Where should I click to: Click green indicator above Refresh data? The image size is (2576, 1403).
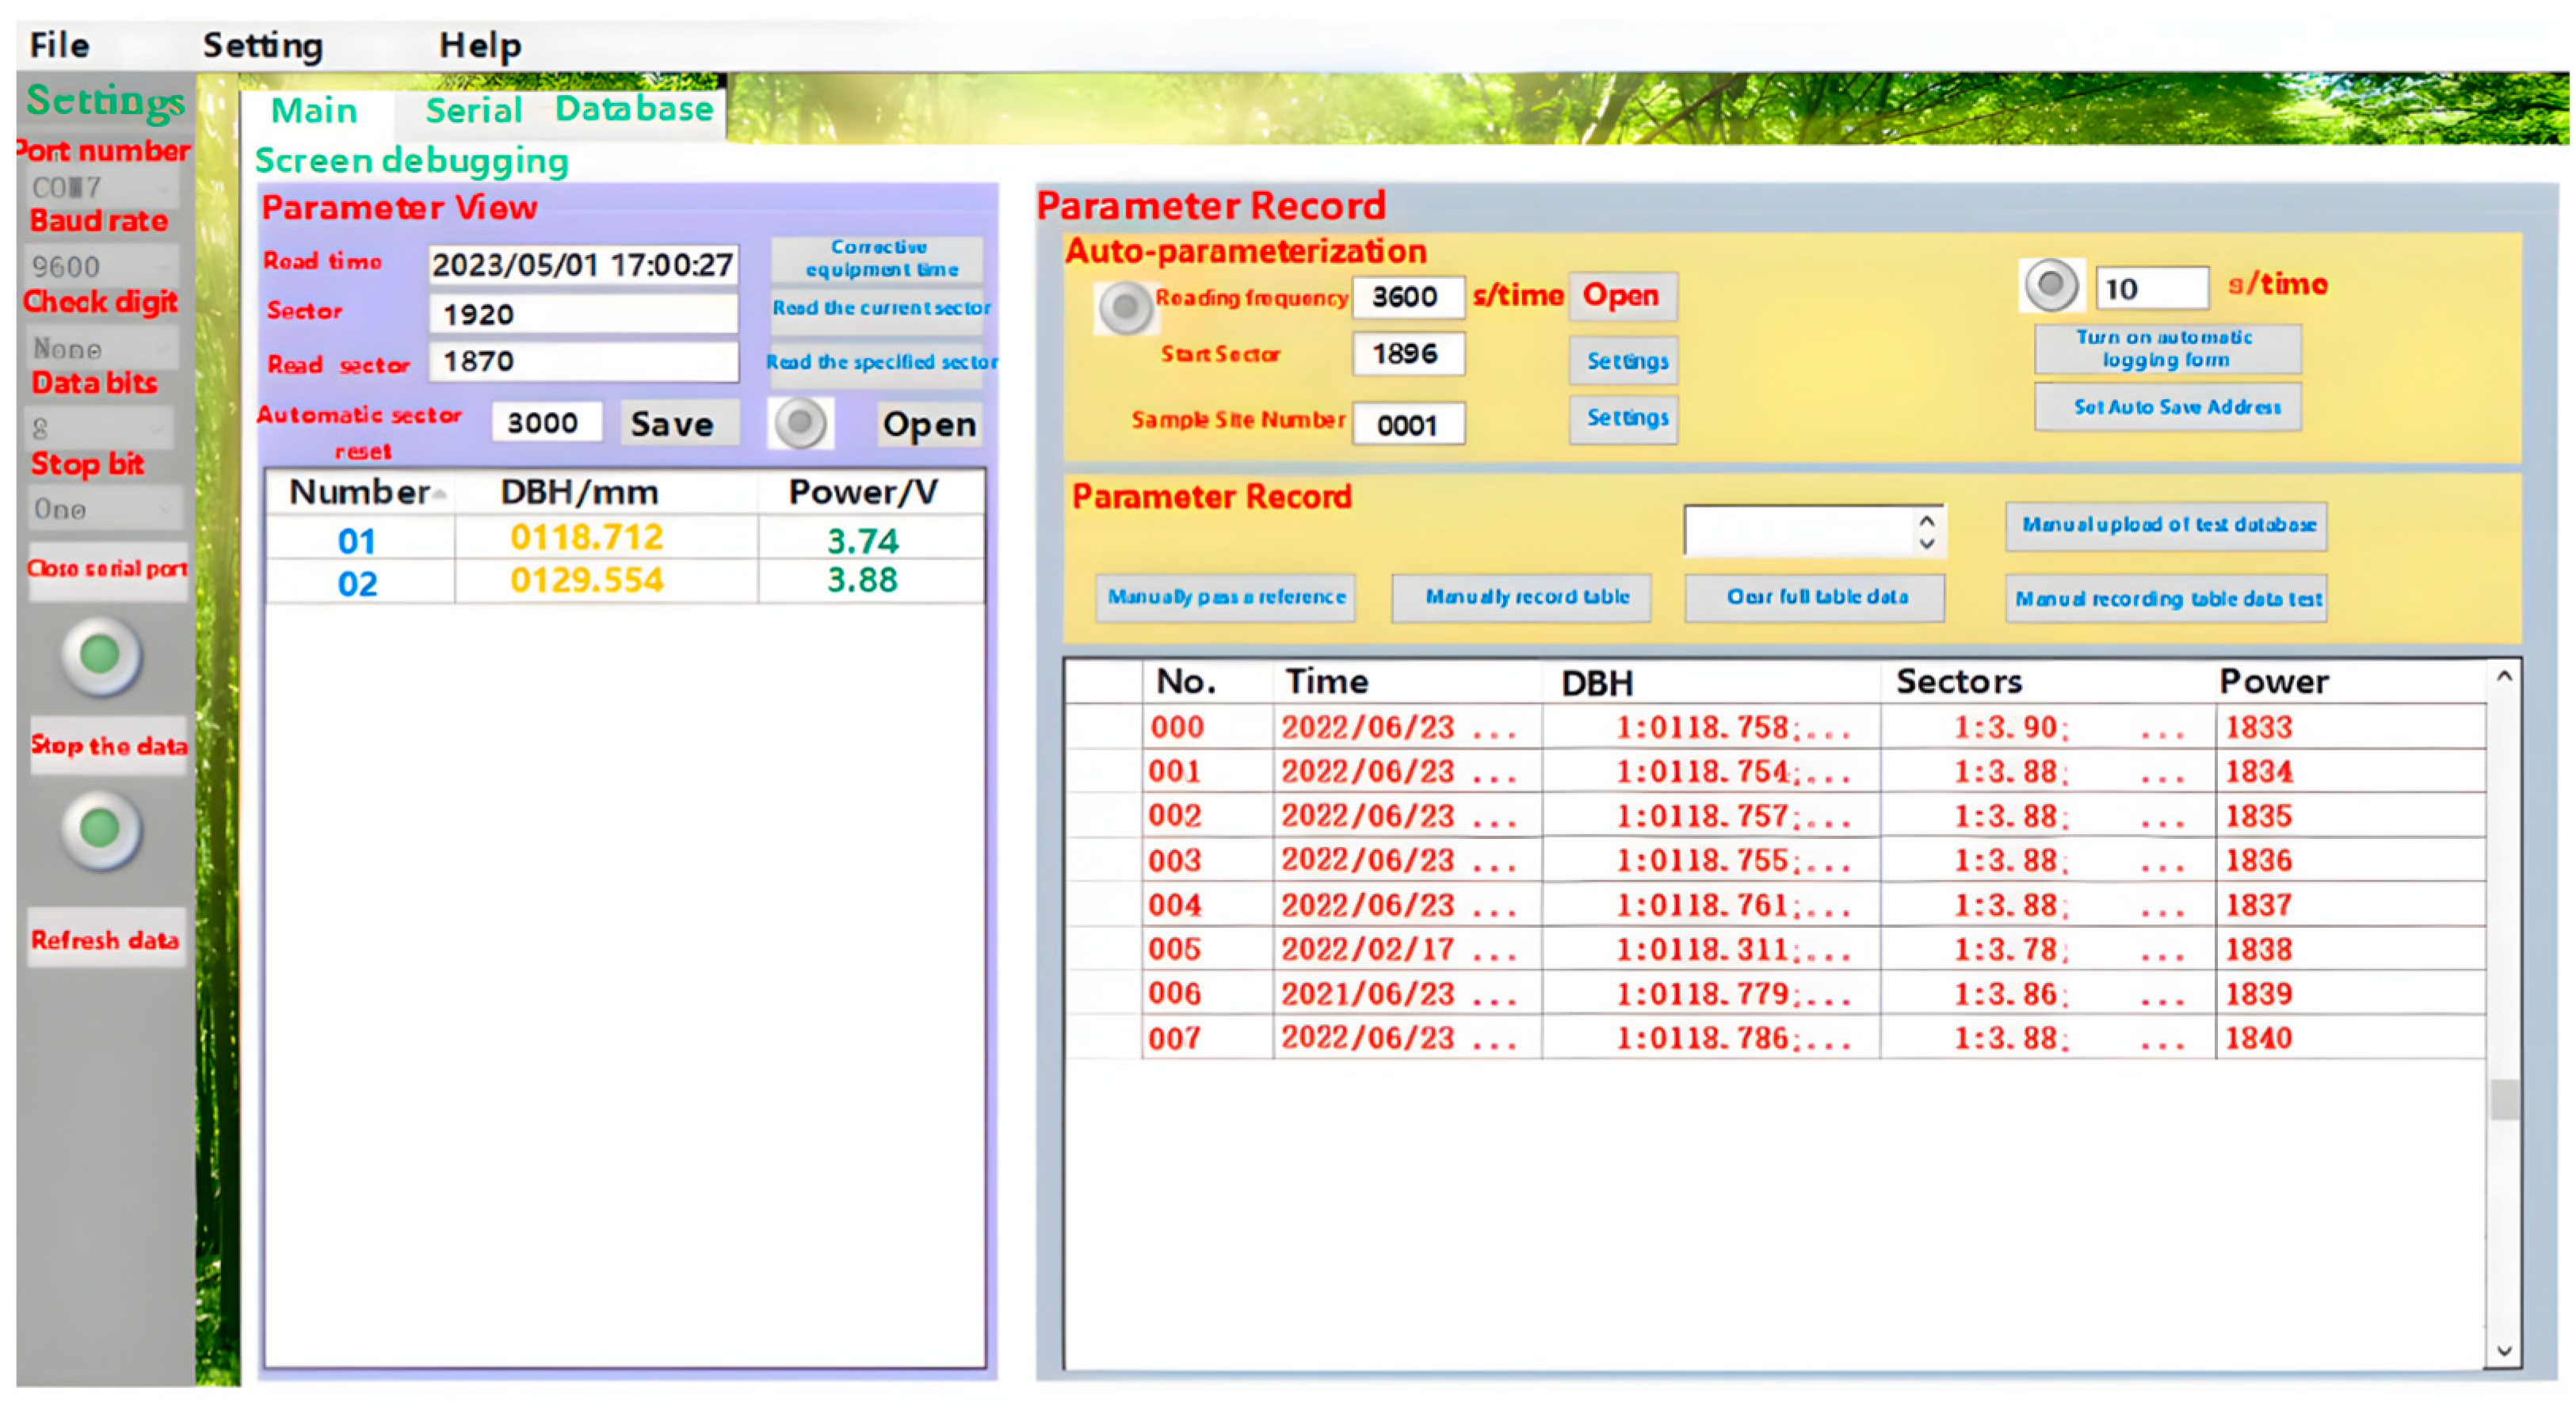coord(100,829)
